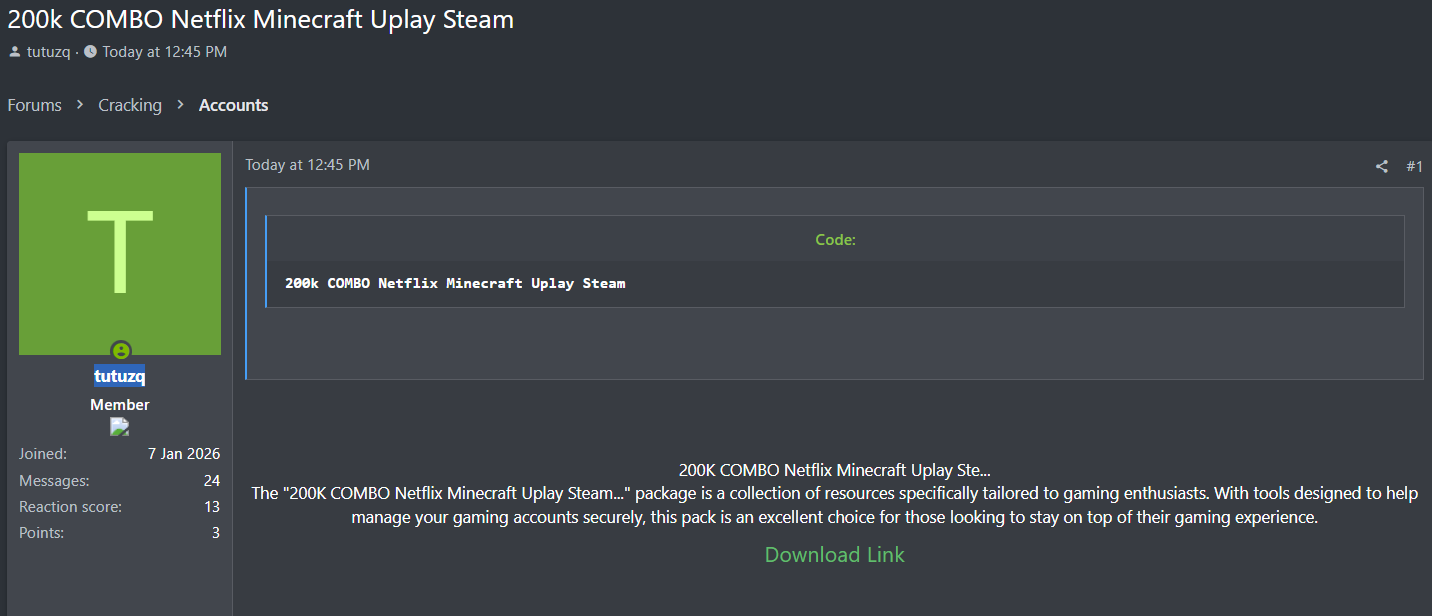Click the messages count 24

(x=212, y=481)
